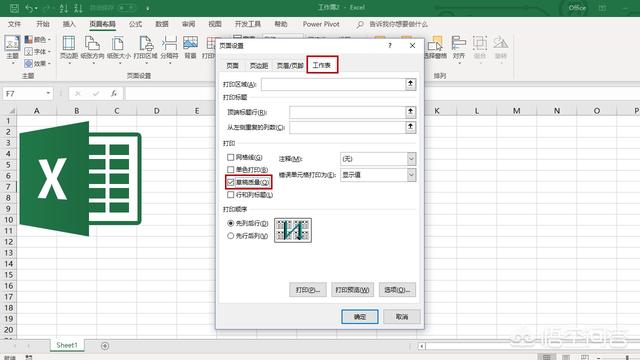Switch to 页面 (Page) tab in dialog
This screenshot has width=640, height=360.
pos(232,65)
